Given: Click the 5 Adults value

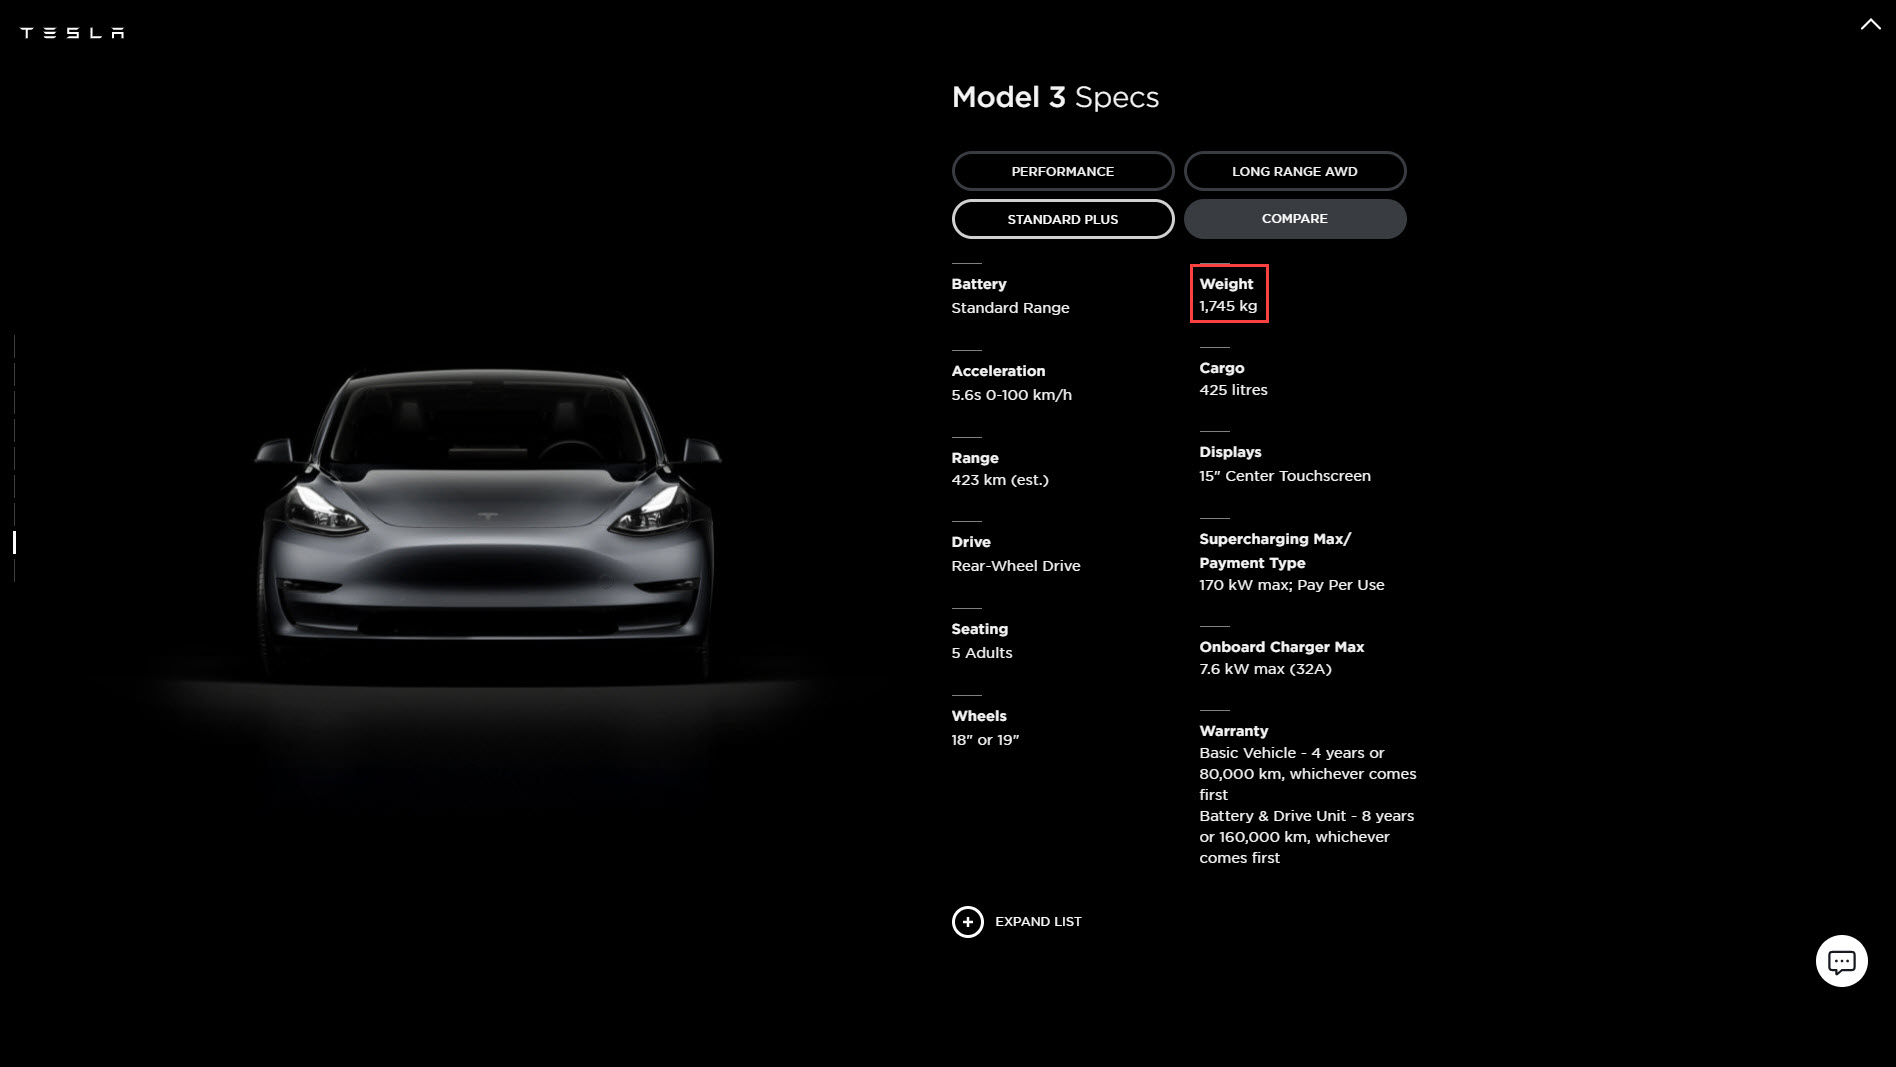Looking at the screenshot, I should click(x=982, y=653).
